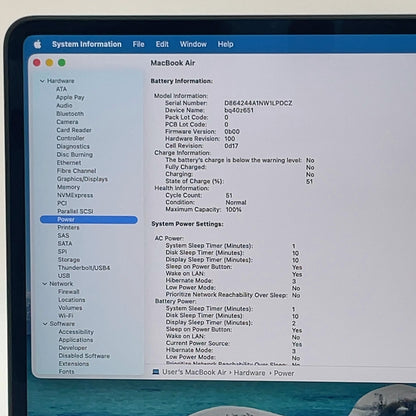Click Hardware in the path bar
Viewport: 416px width, 416px height.
250,373
